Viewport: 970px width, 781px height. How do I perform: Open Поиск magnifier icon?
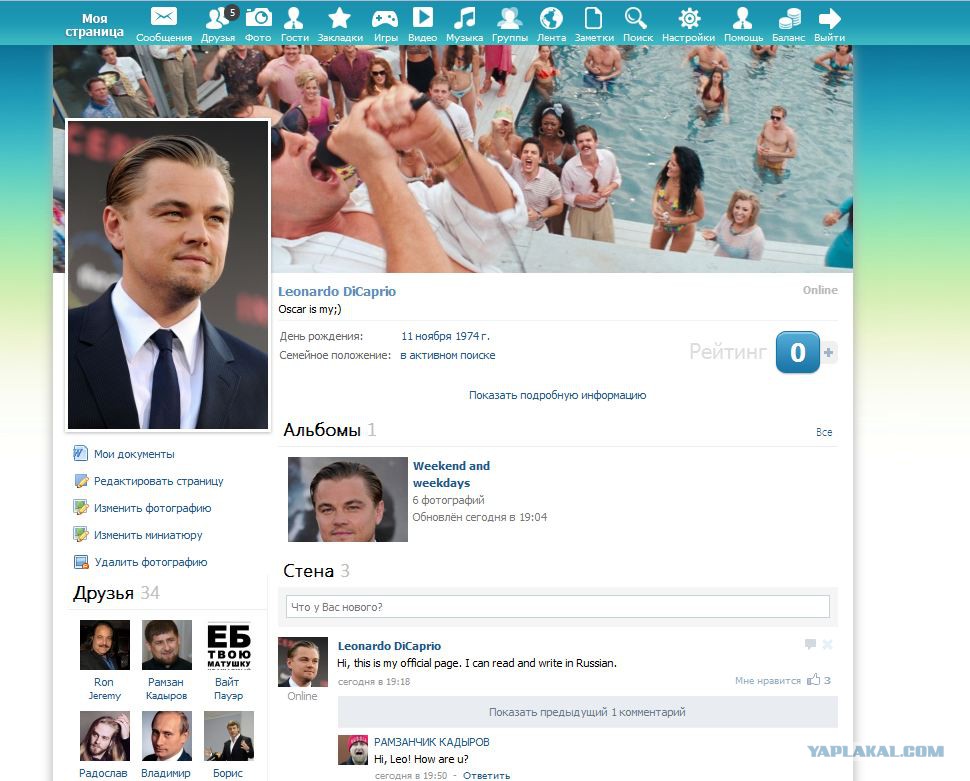(x=637, y=17)
